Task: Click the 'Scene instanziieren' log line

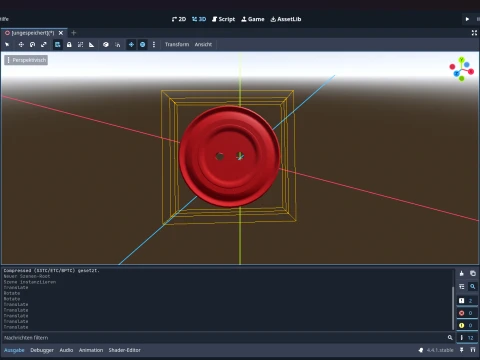Action: point(30,282)
